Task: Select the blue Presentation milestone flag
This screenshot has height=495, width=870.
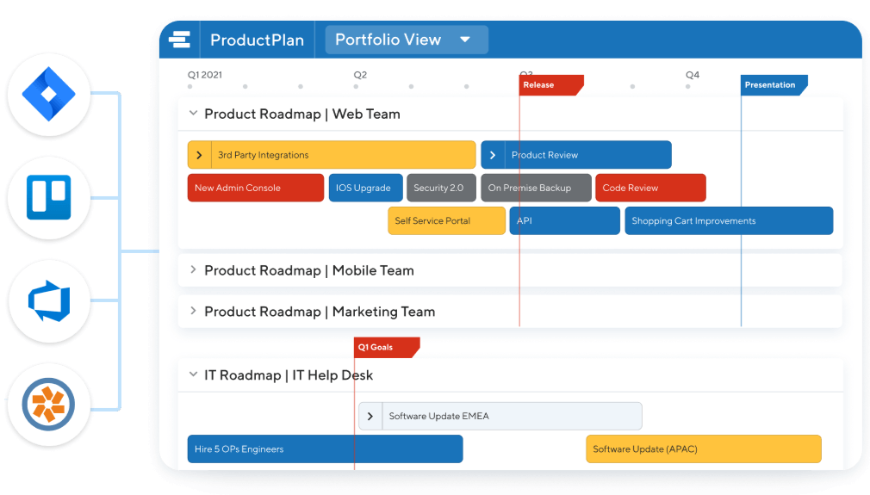Action: coord(772,85)
